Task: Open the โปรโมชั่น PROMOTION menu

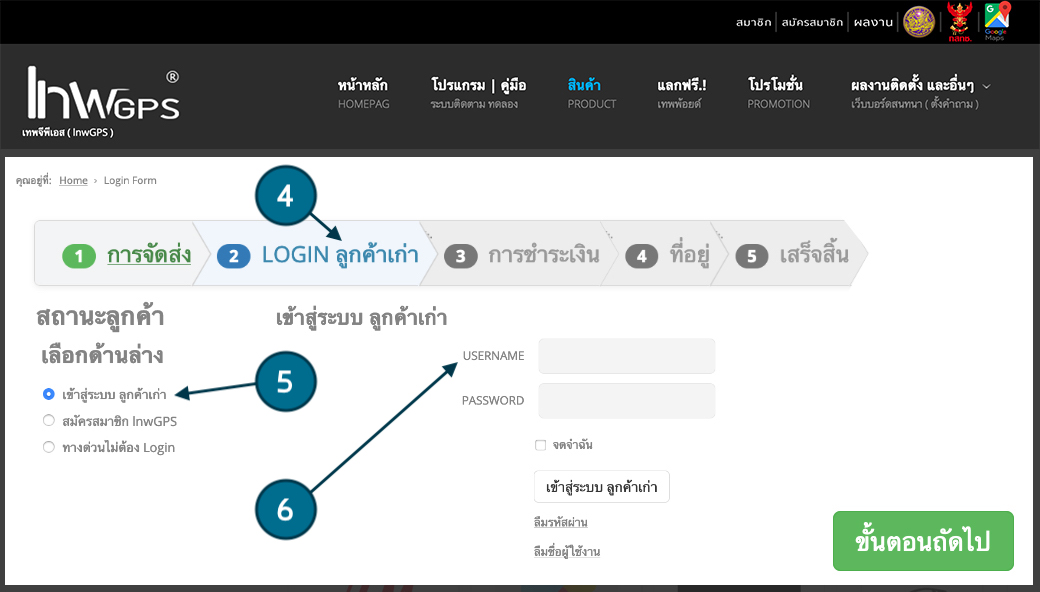Action: click(x=778, y=93)
